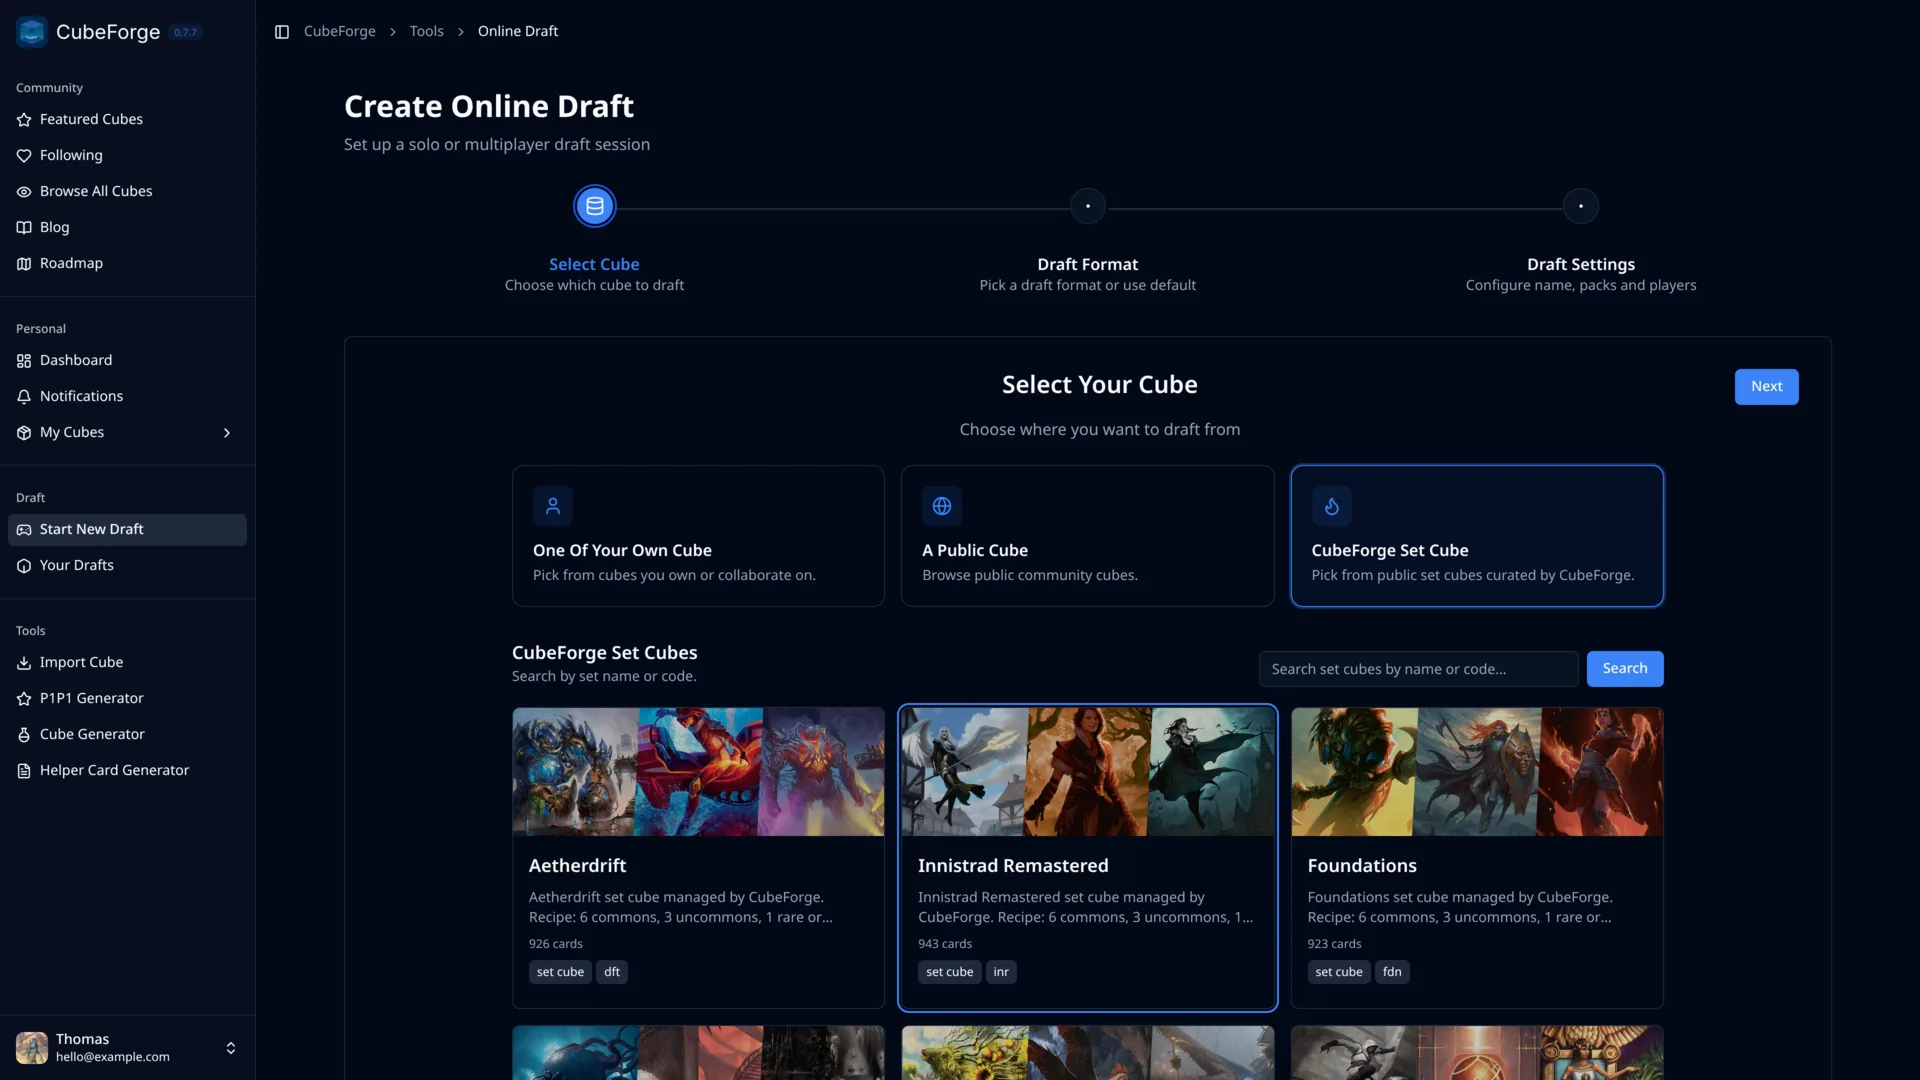The height and width of the screenshot is (1080, 1920).
Task: Open the Dashboard page
Action: (x=127, y=361)
